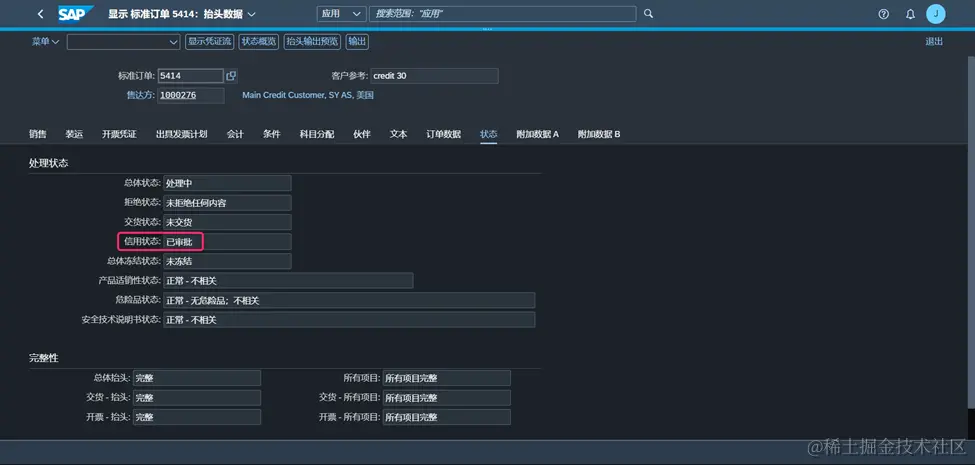This screenshot has width=975, height=465.
Task: Switch to the 出具发票计划 tab
Action: click(182, 134)
